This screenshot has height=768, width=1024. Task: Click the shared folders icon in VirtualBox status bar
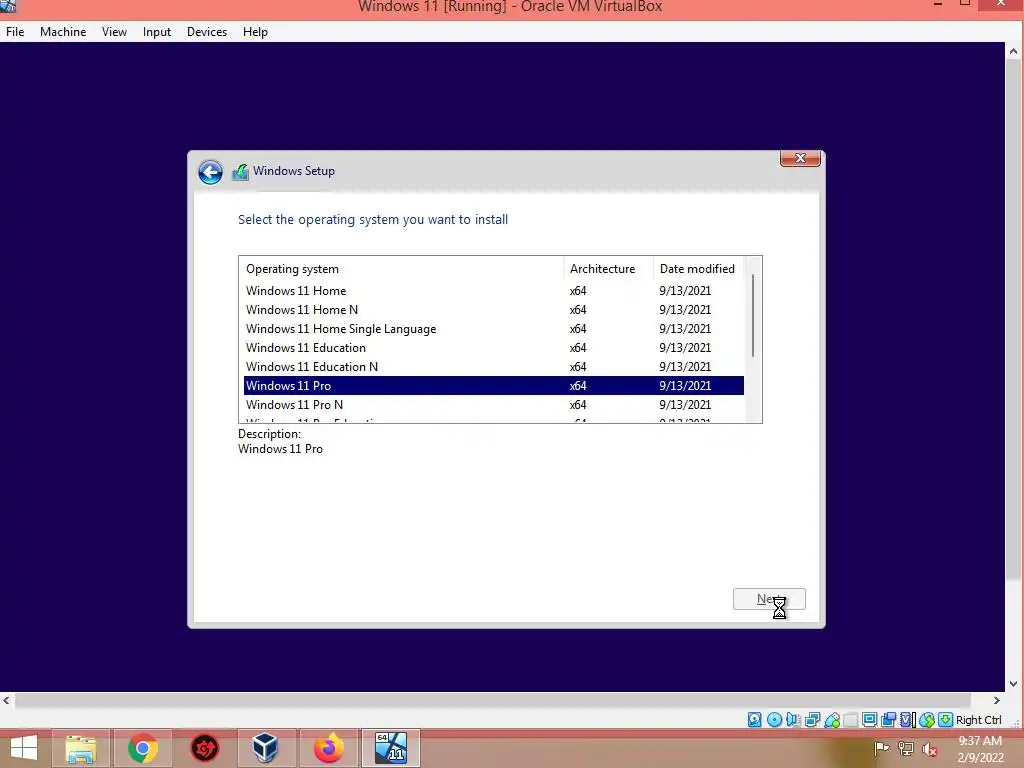(850, 720)
